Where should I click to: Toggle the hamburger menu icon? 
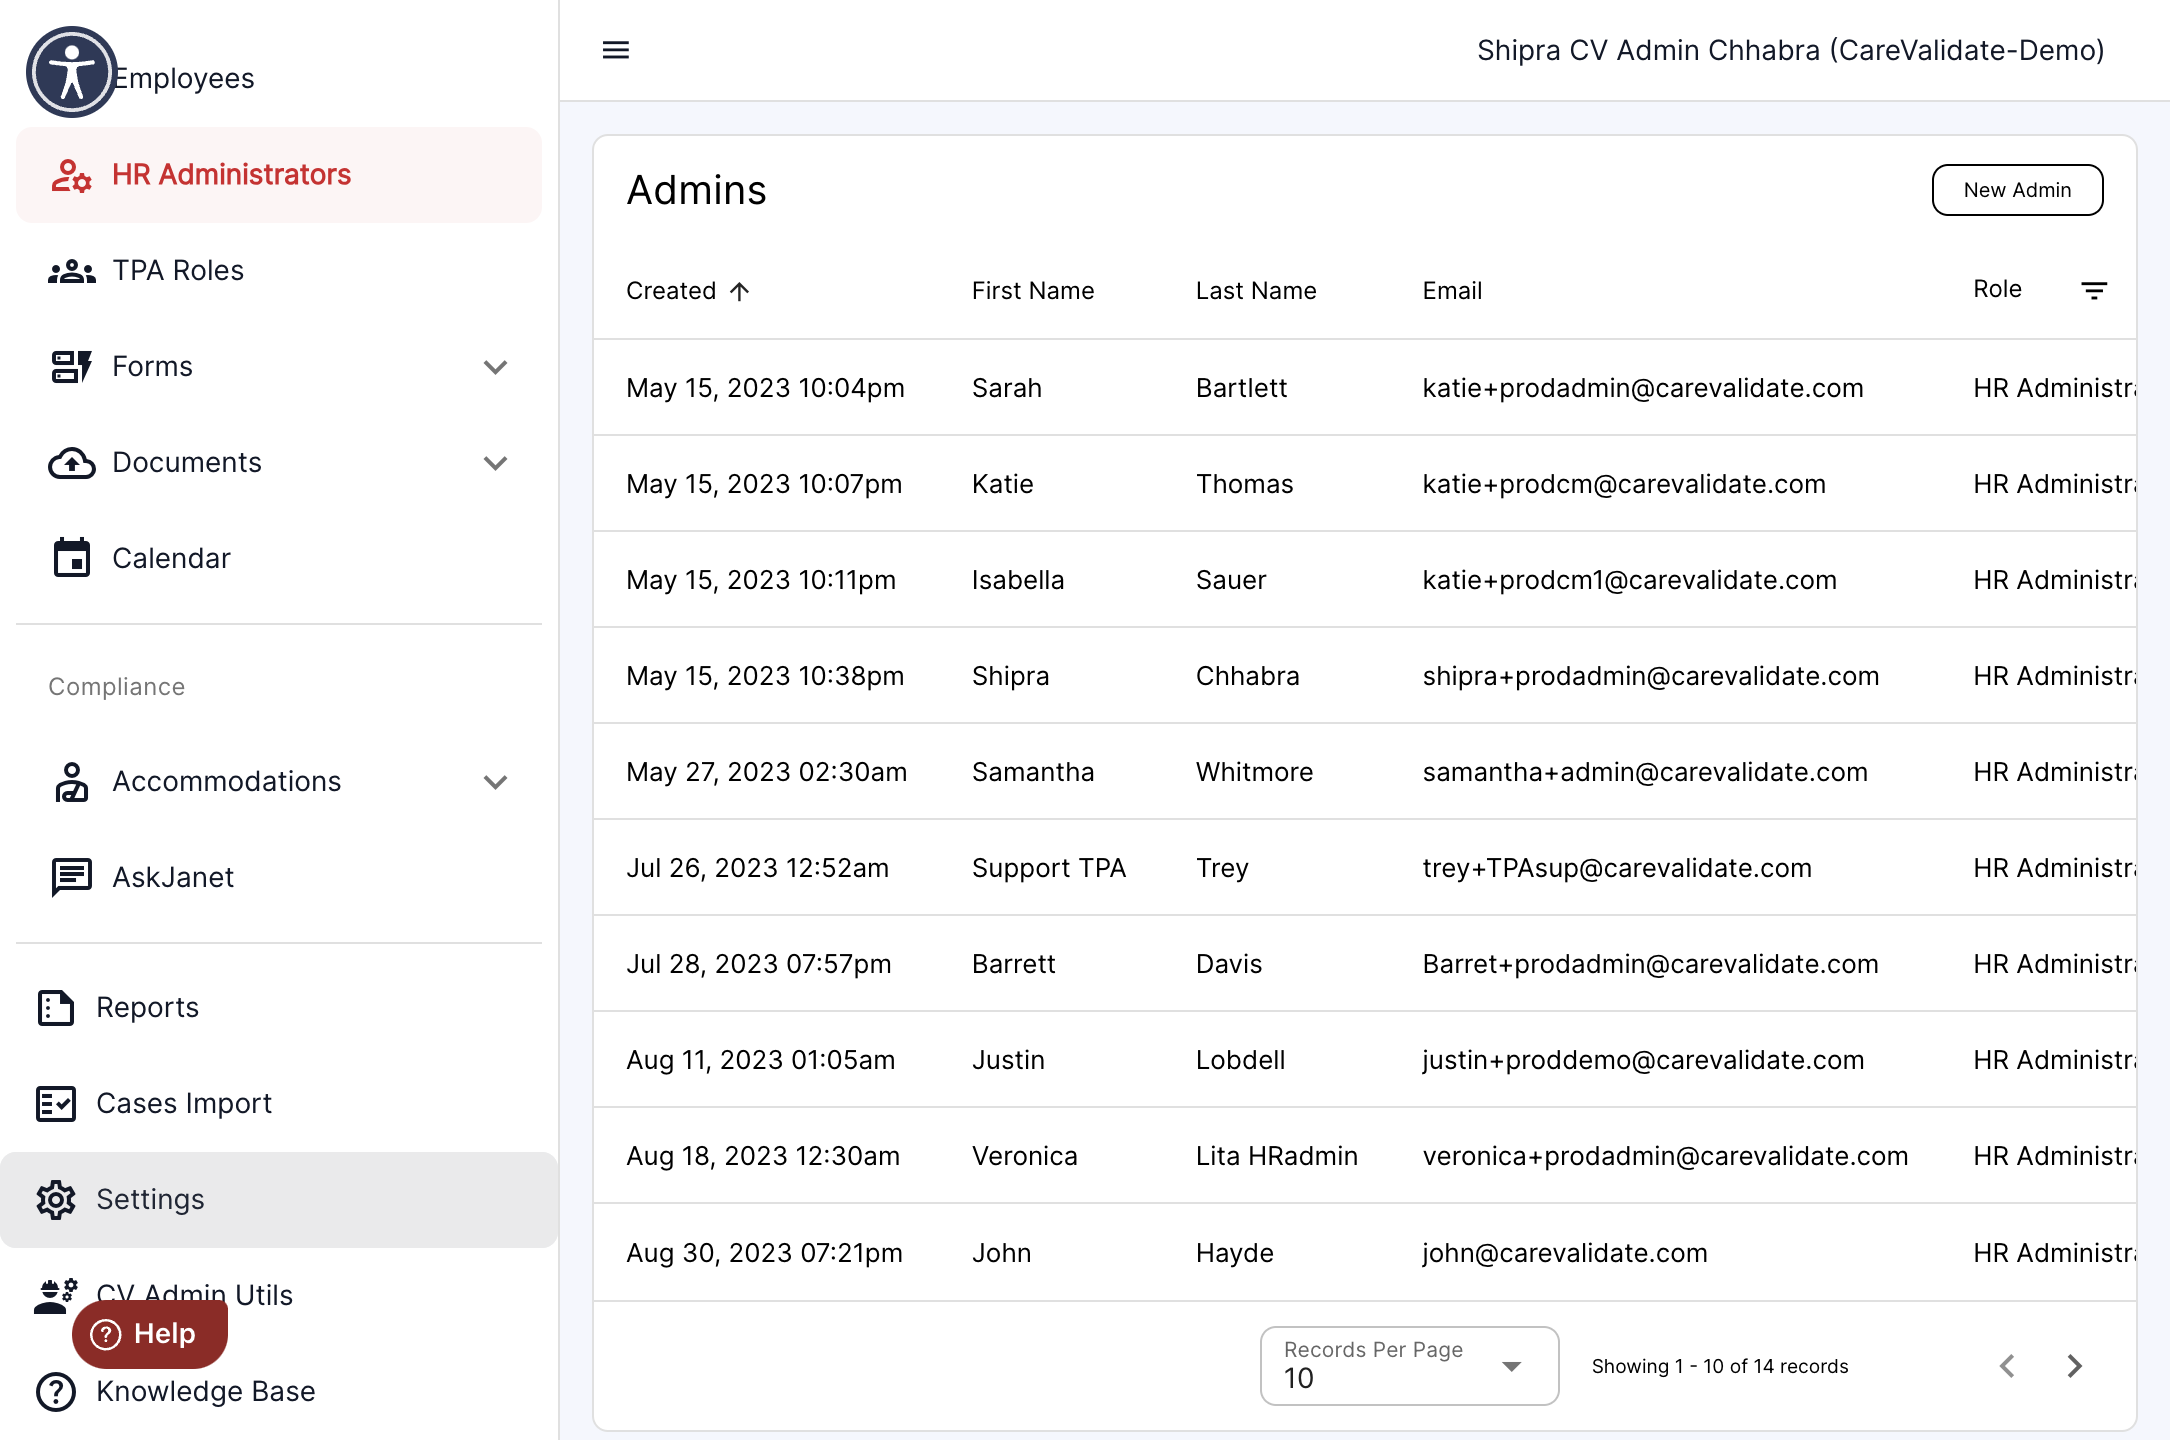pos(616,50)
